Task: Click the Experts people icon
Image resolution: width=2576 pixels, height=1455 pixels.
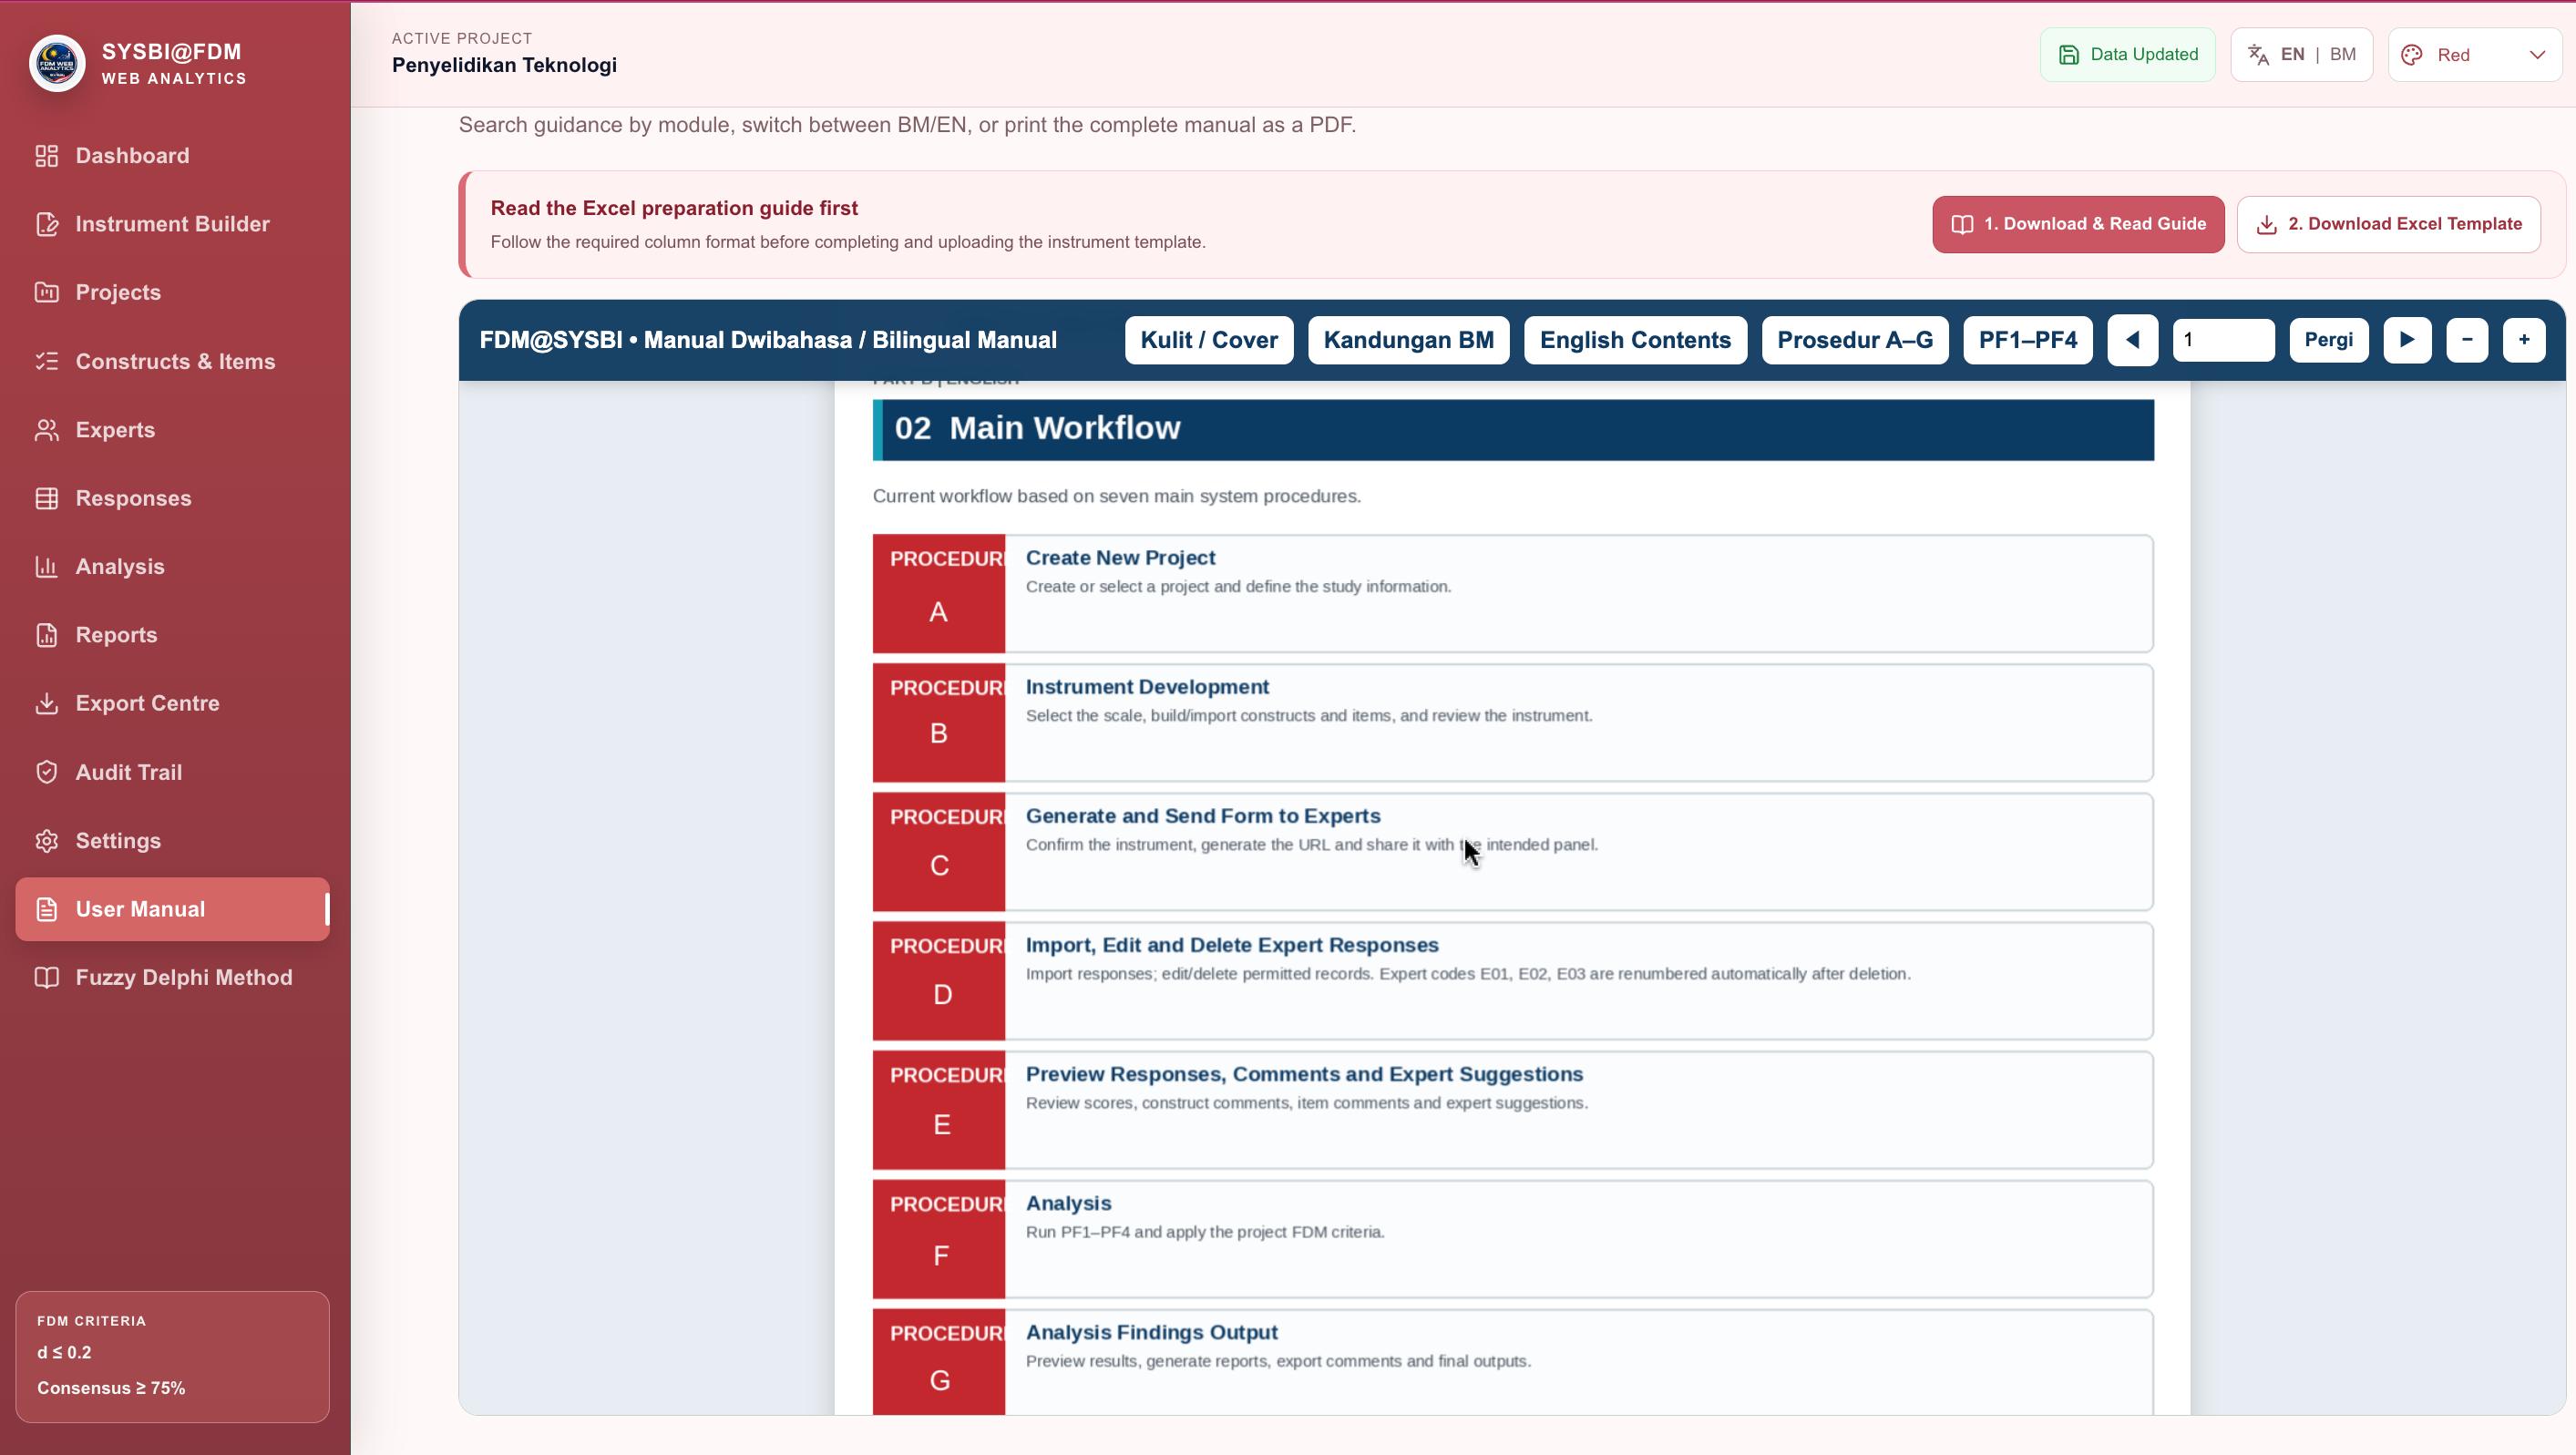Action: pyautogui.click(x=47, y=430)
